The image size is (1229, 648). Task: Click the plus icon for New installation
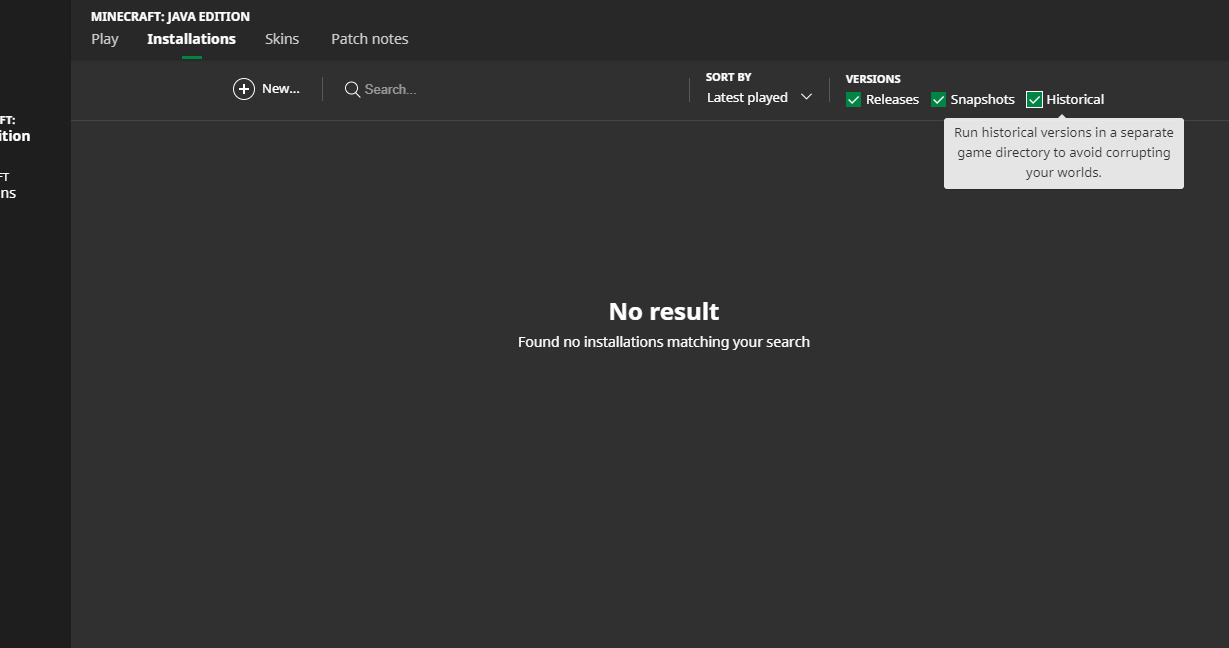coord(244,89)
